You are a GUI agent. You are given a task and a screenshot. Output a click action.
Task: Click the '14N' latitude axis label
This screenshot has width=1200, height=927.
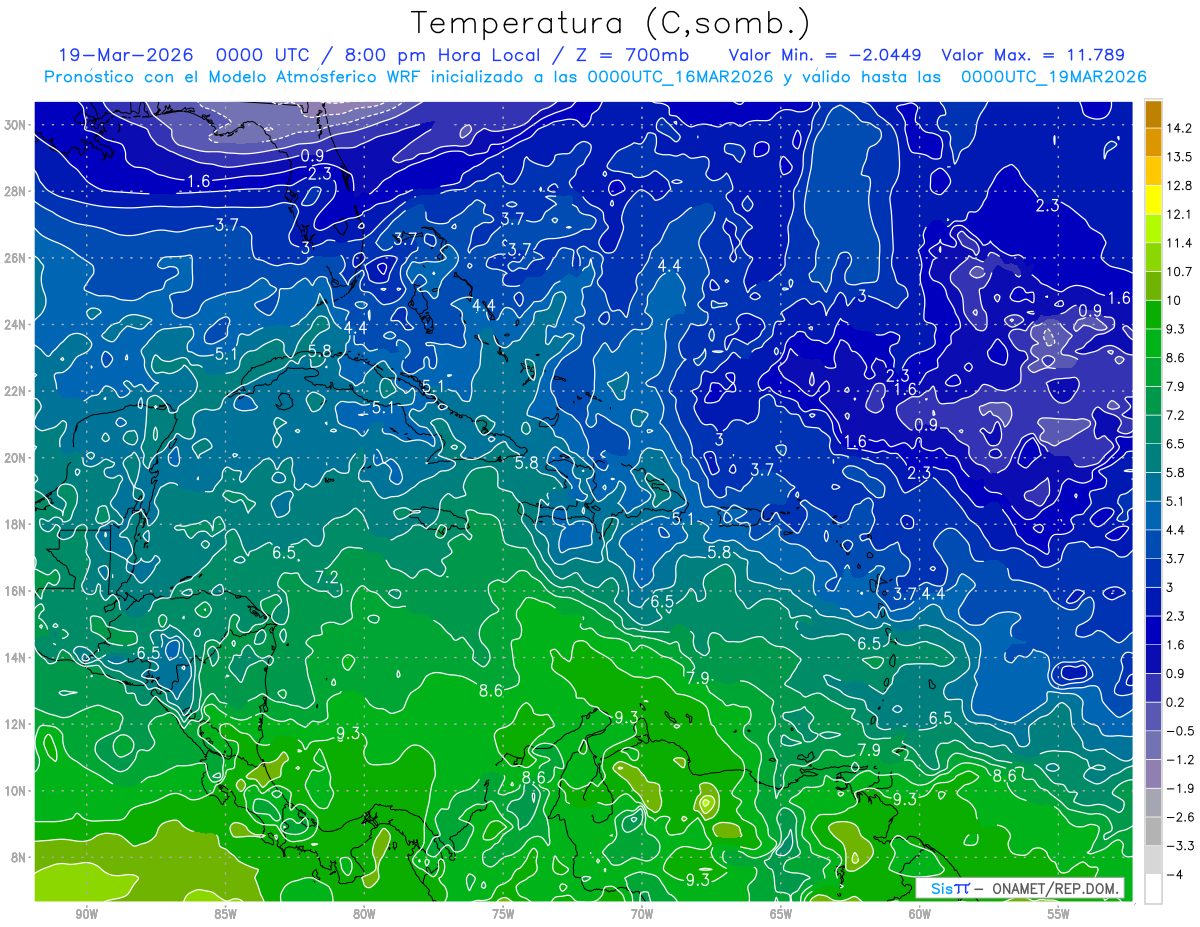(15, 658)
